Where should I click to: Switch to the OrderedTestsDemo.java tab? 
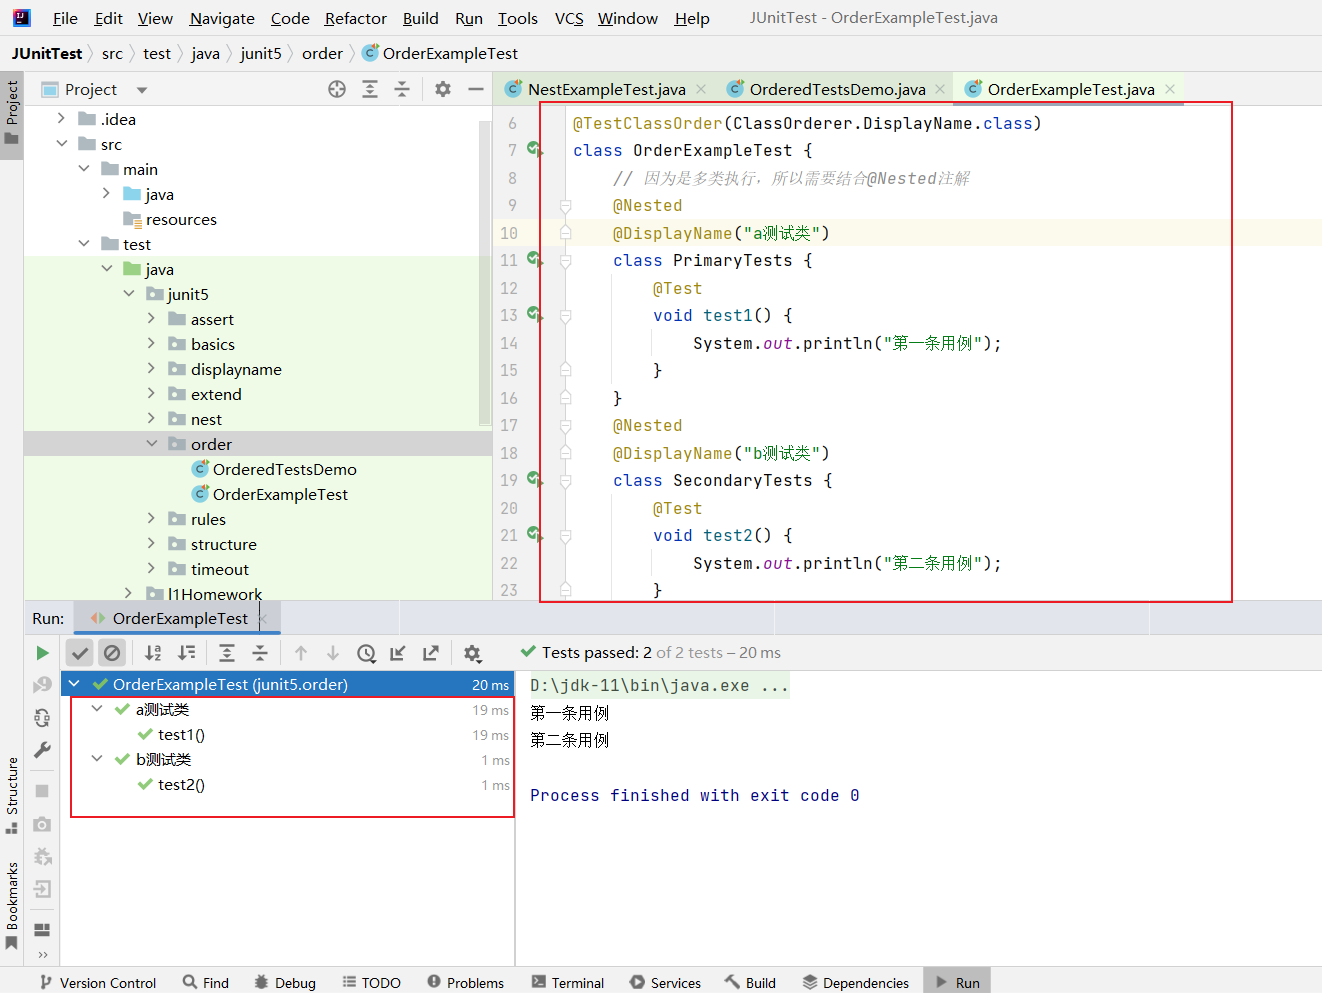(837, 89)
